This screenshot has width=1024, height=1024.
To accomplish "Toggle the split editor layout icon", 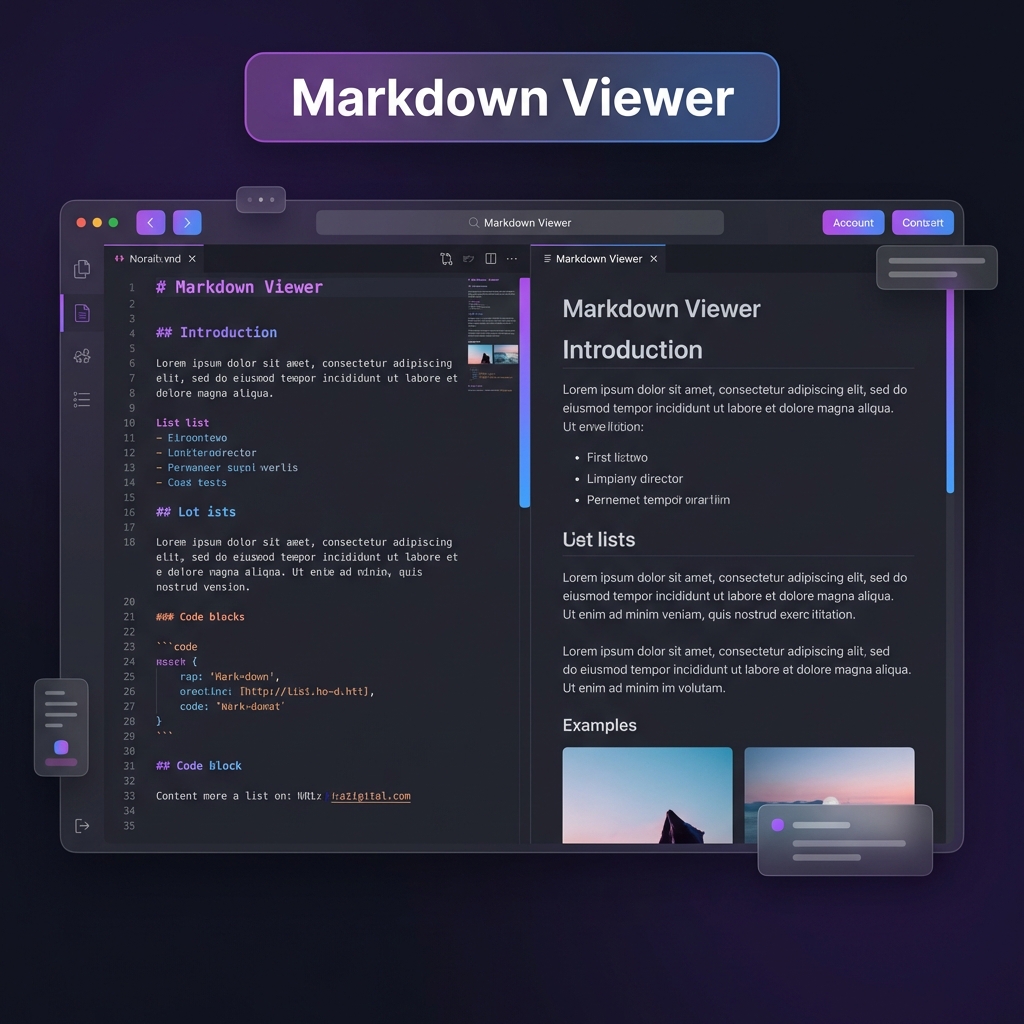I will [490, 258].
